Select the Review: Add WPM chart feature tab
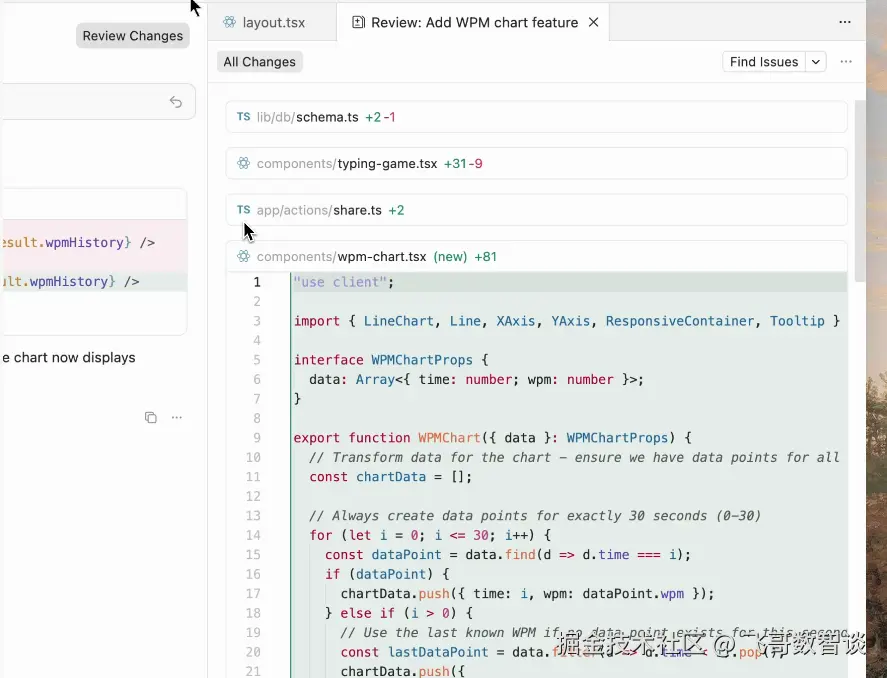This screenshot has width=887, height=678. 474,22
